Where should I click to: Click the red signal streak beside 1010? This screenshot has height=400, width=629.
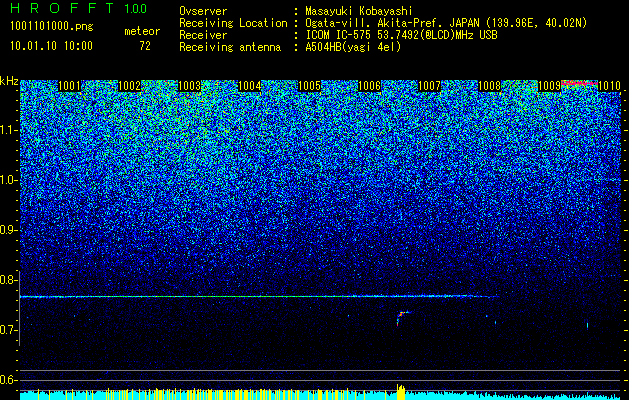click(x=579, y=83)
